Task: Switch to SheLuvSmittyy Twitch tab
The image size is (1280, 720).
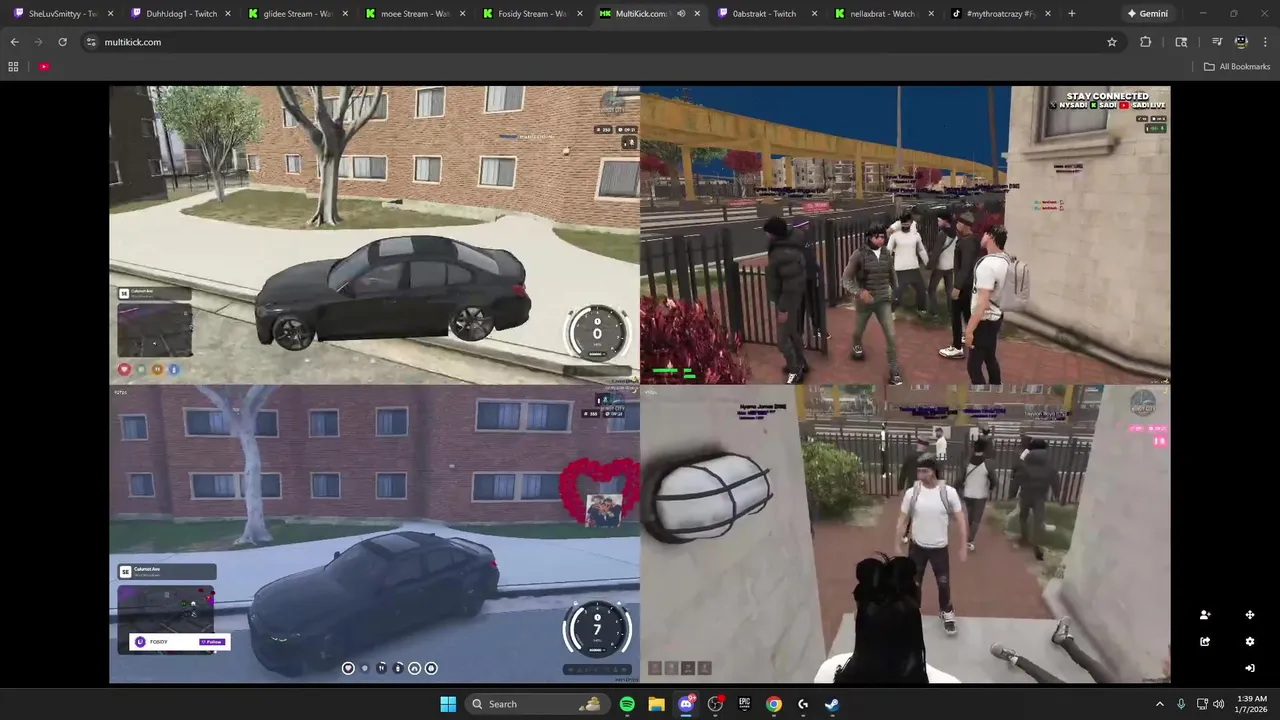Action: pos(60,14)
